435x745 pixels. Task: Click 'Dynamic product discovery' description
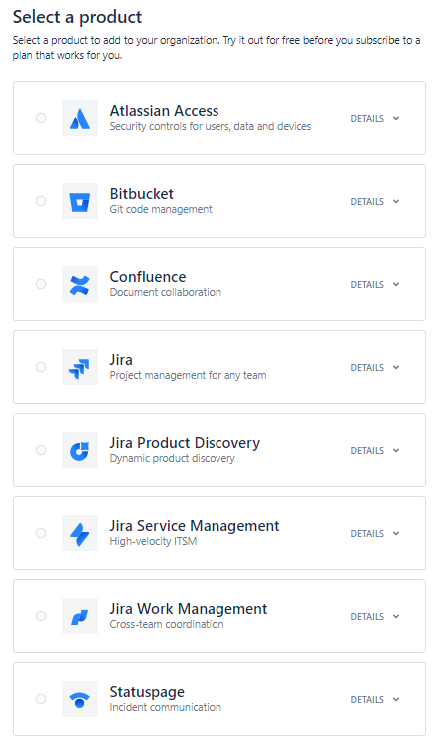pyautogui.click(x=172, y=458)
